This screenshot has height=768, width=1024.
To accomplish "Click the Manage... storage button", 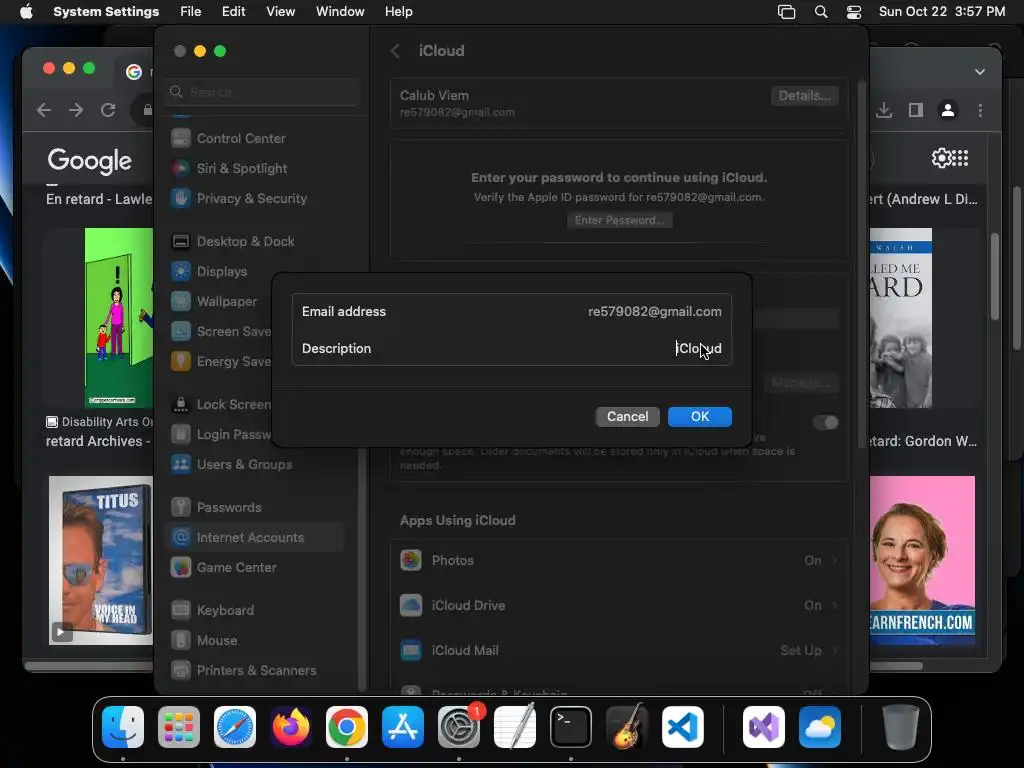I will (x=801, y=383).
